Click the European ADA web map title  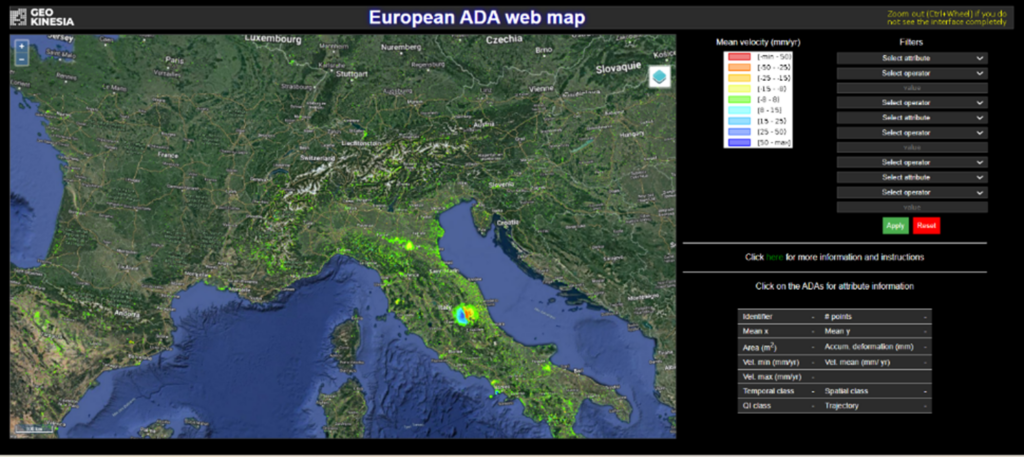coord(476,17)
